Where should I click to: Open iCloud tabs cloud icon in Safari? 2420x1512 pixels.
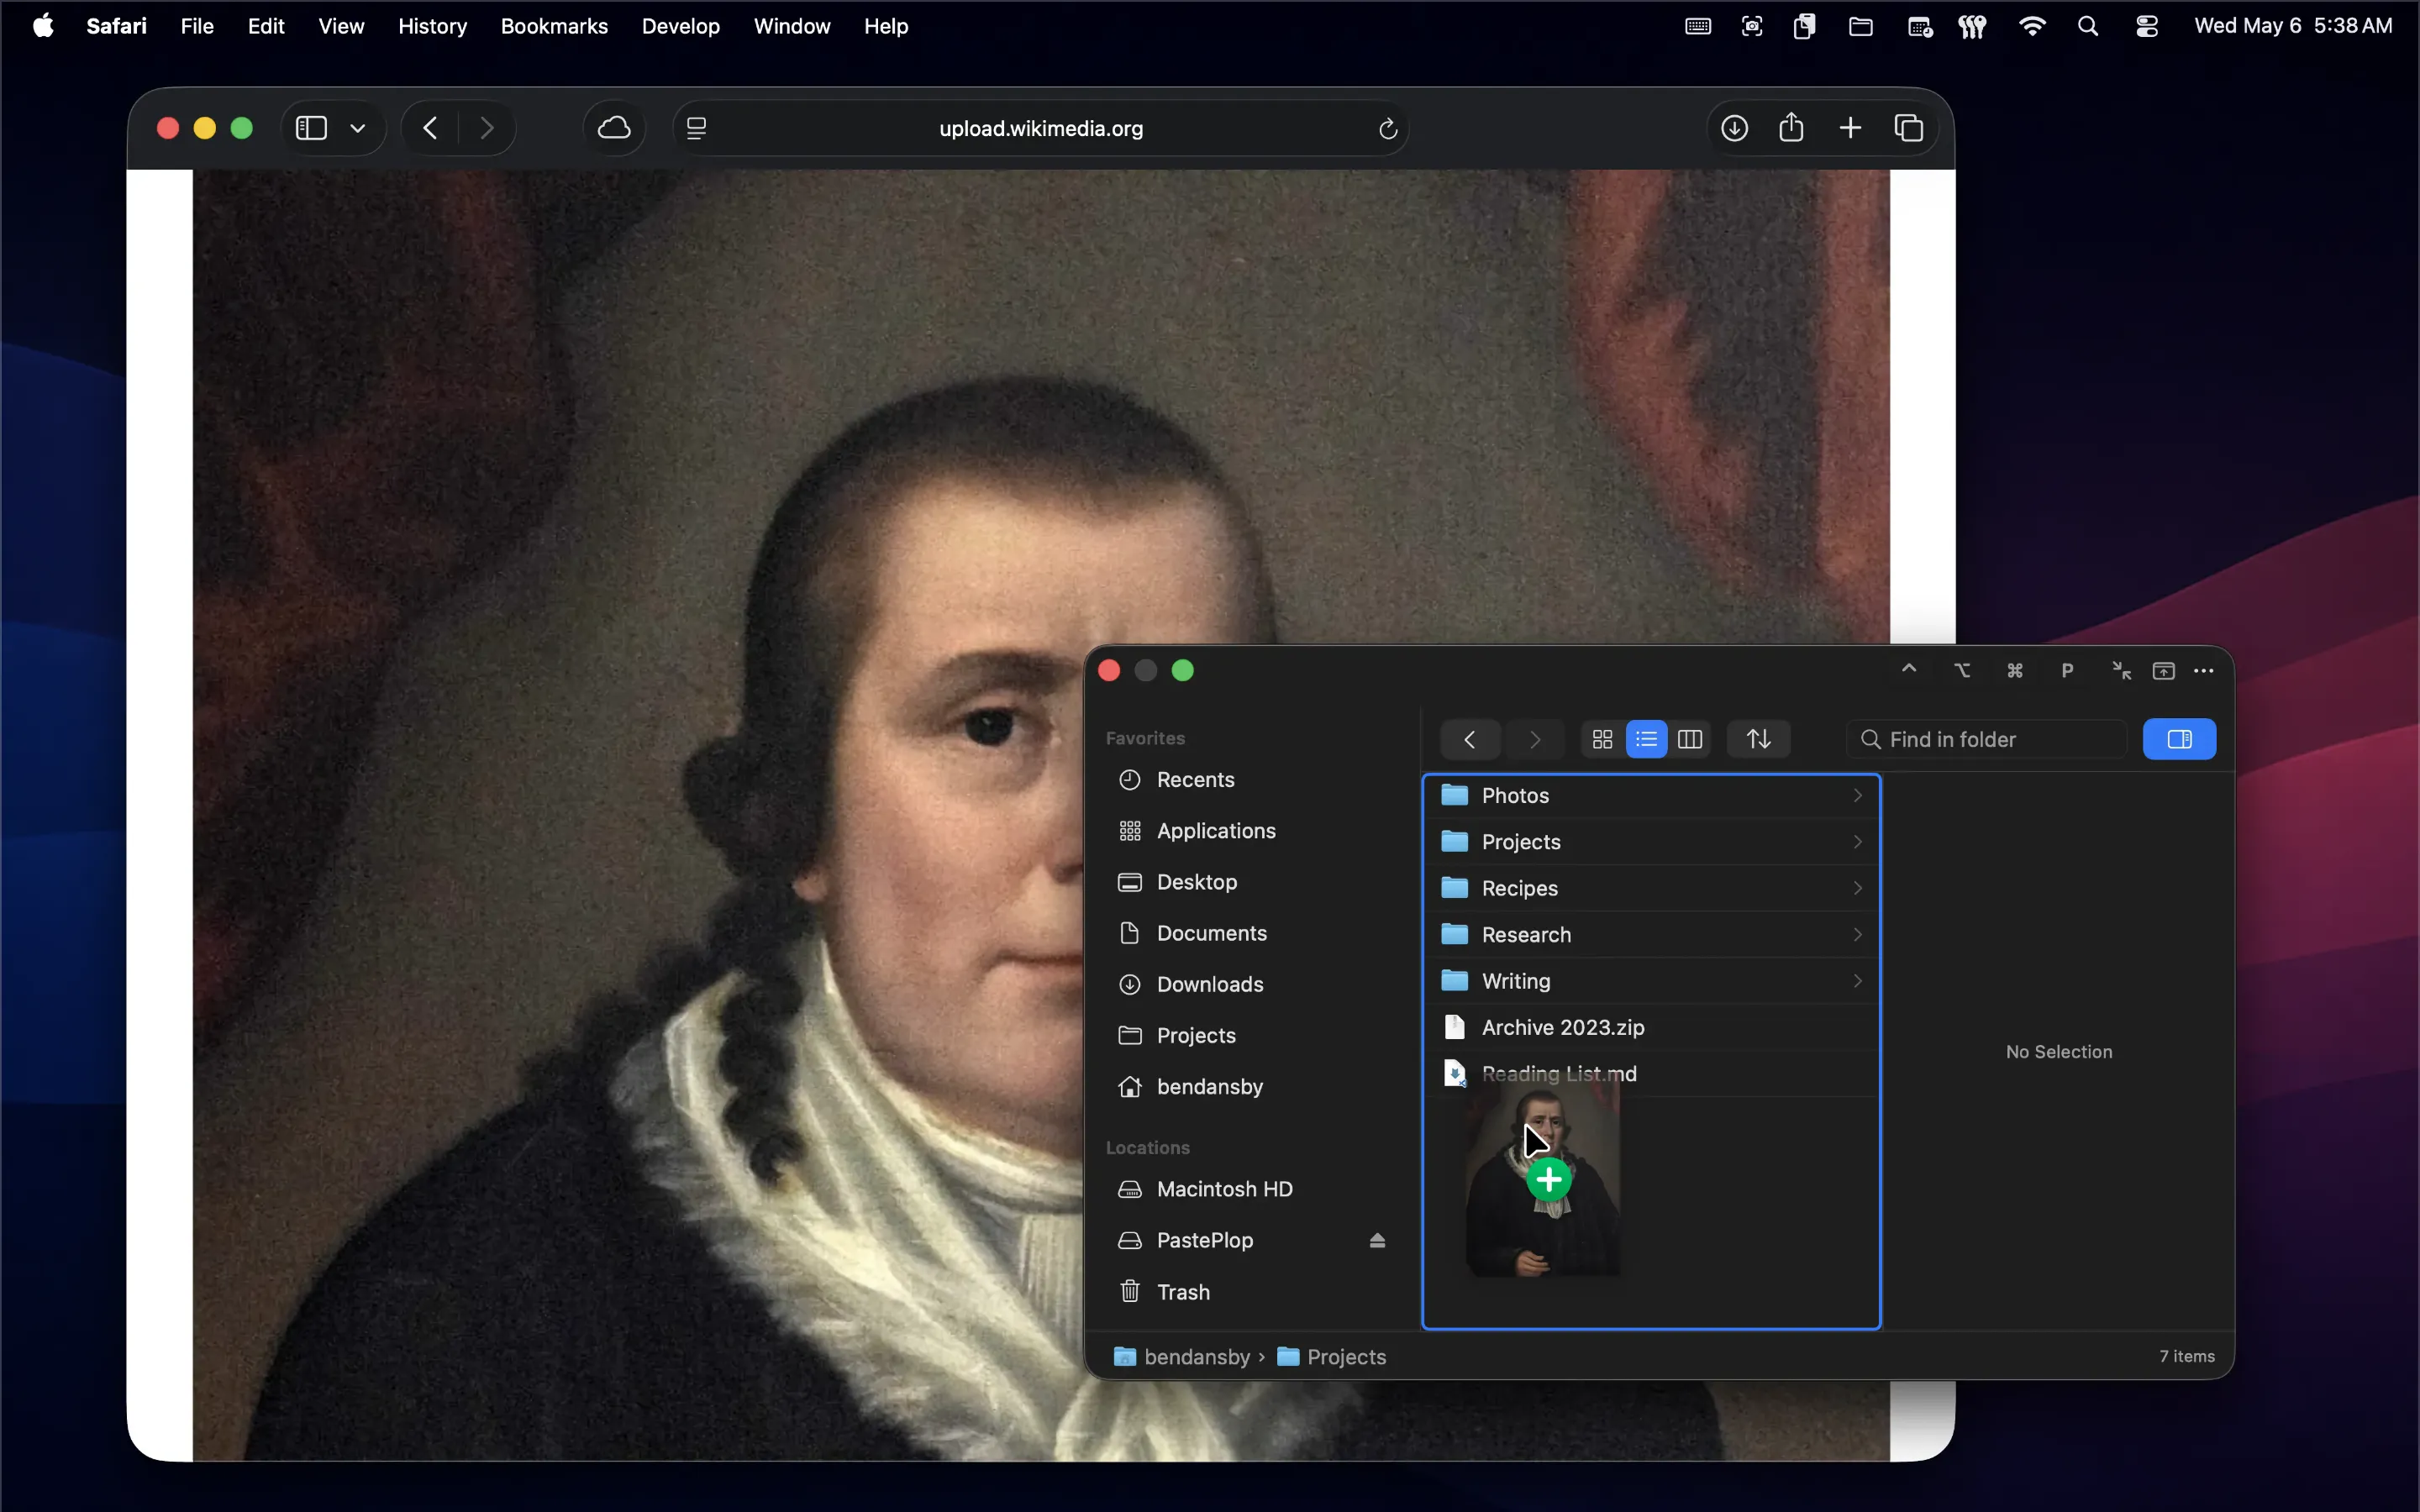[x=614, y=128]
